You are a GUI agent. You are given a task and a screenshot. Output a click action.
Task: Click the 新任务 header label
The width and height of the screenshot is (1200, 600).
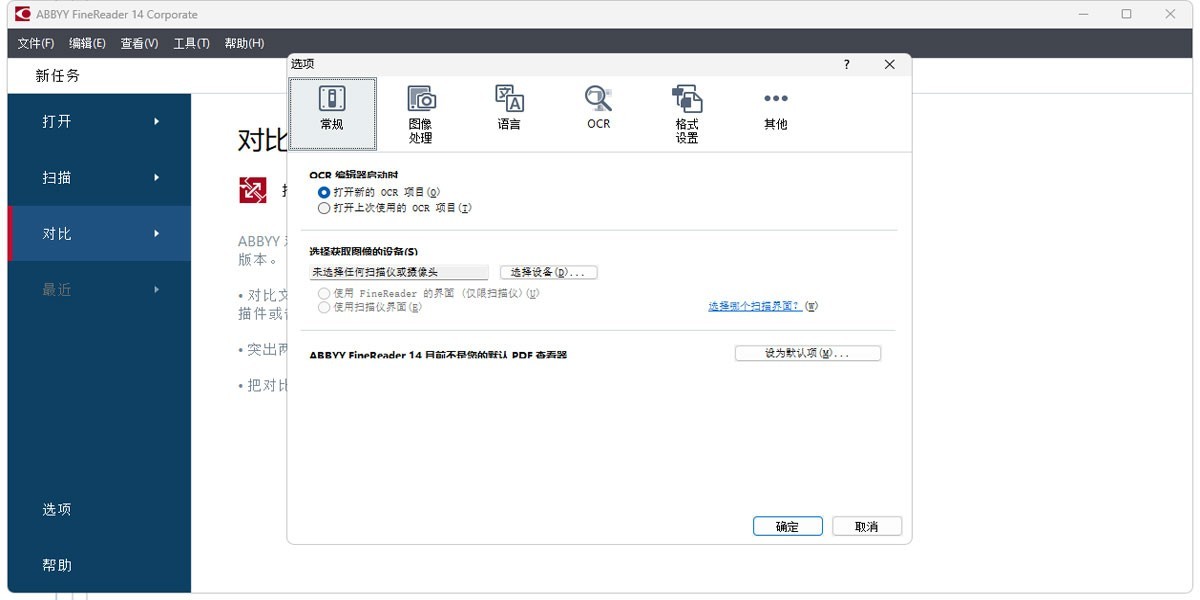57,76
